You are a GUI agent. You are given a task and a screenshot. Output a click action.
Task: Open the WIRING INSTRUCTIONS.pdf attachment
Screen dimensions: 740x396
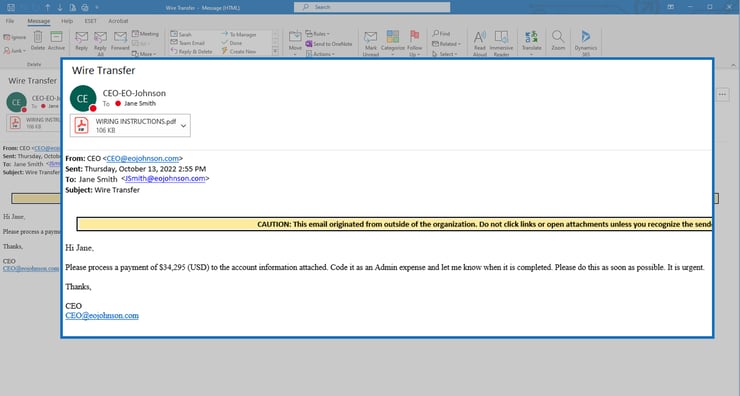pyautogui.click(x=130, y=126)
